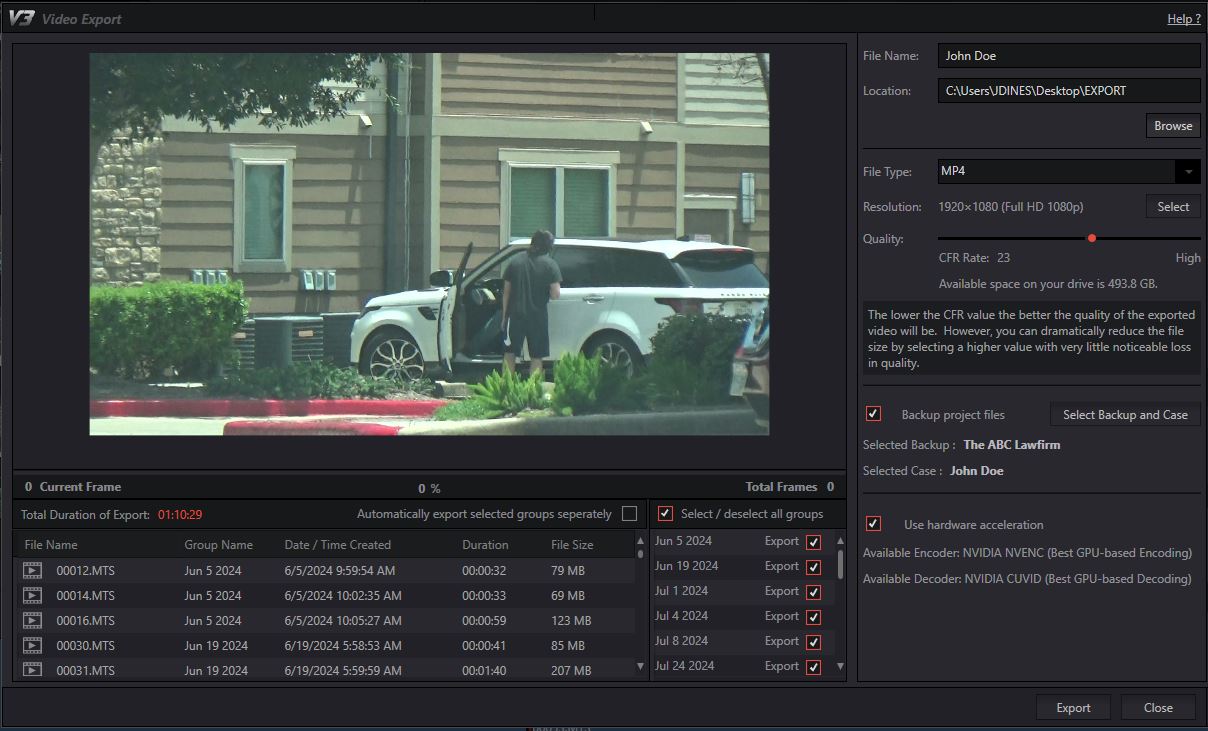
Task: Click the CFR Rate value 23
Action: [1004, 258]
